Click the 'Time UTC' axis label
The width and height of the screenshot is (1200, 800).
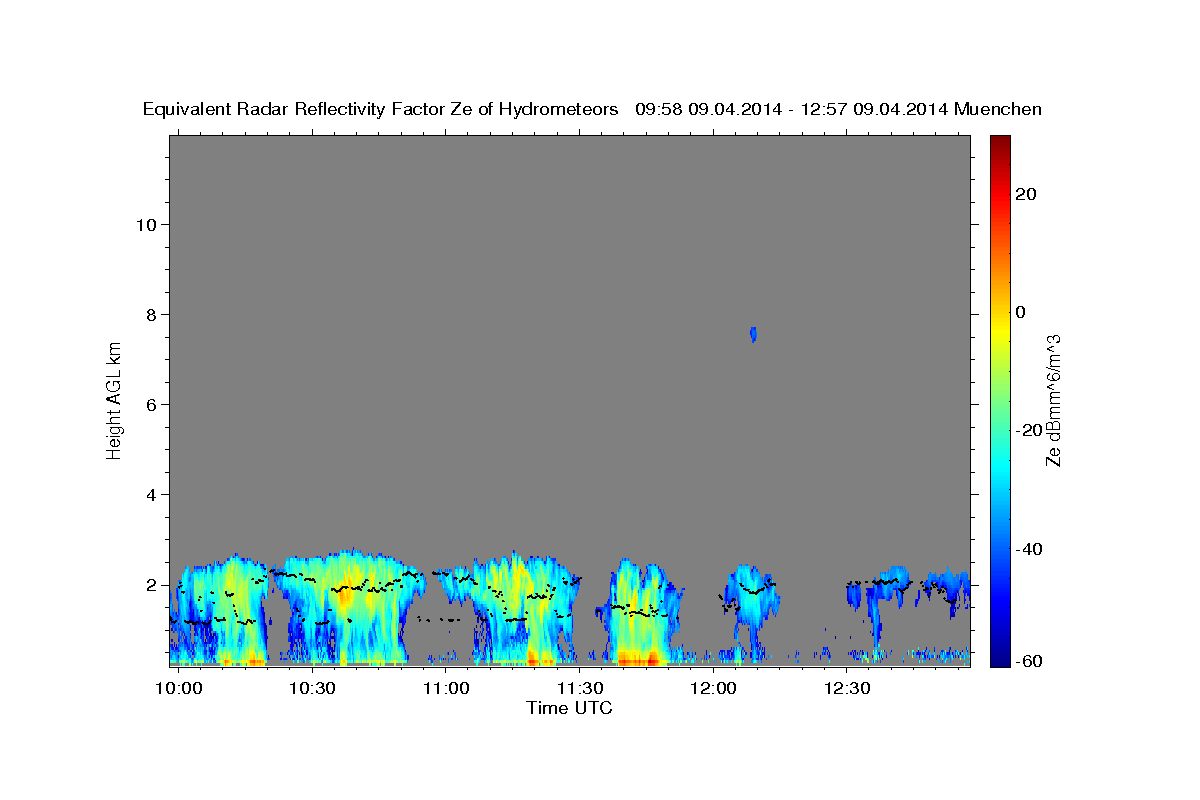(x=569, y=708)
